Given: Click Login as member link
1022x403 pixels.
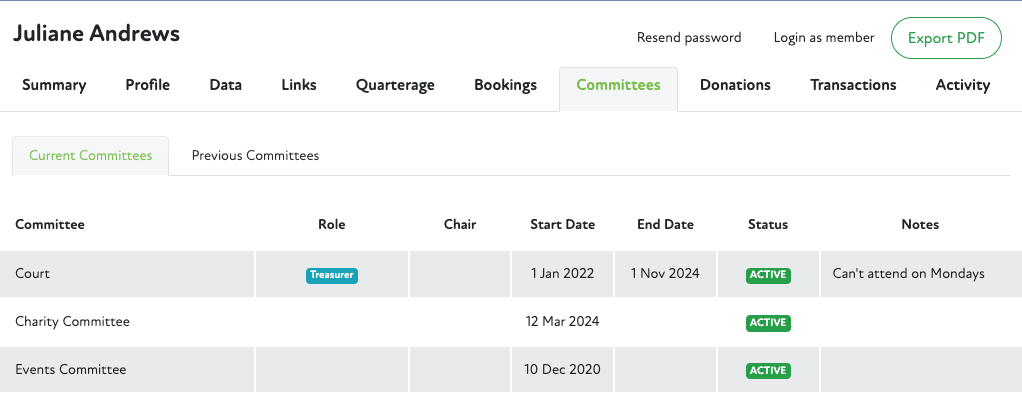Looking at the screenshot, I should (824, 38).
